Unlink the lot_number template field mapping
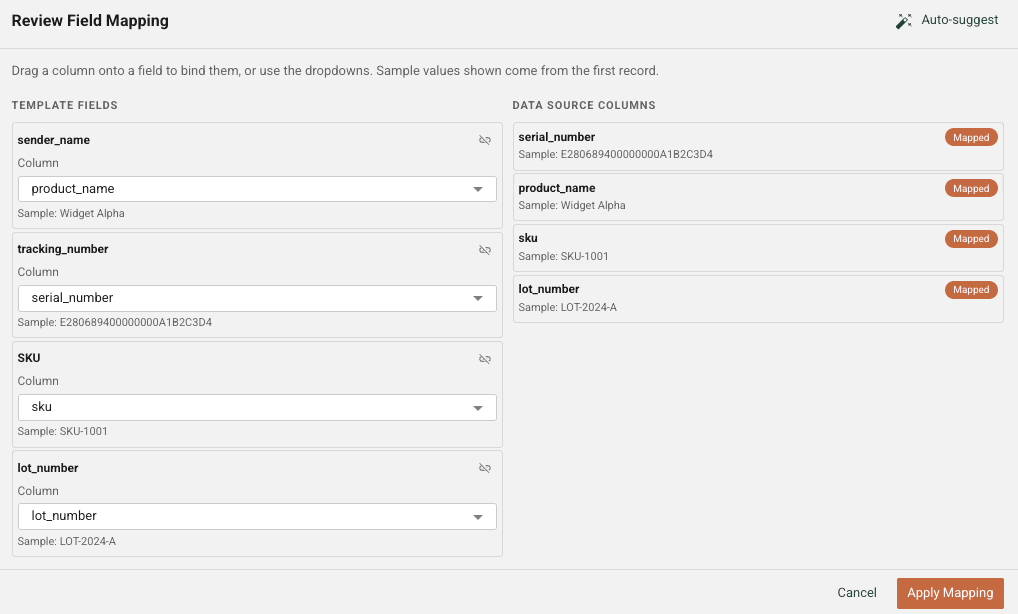1018x614 pixels. click(484, 468)
